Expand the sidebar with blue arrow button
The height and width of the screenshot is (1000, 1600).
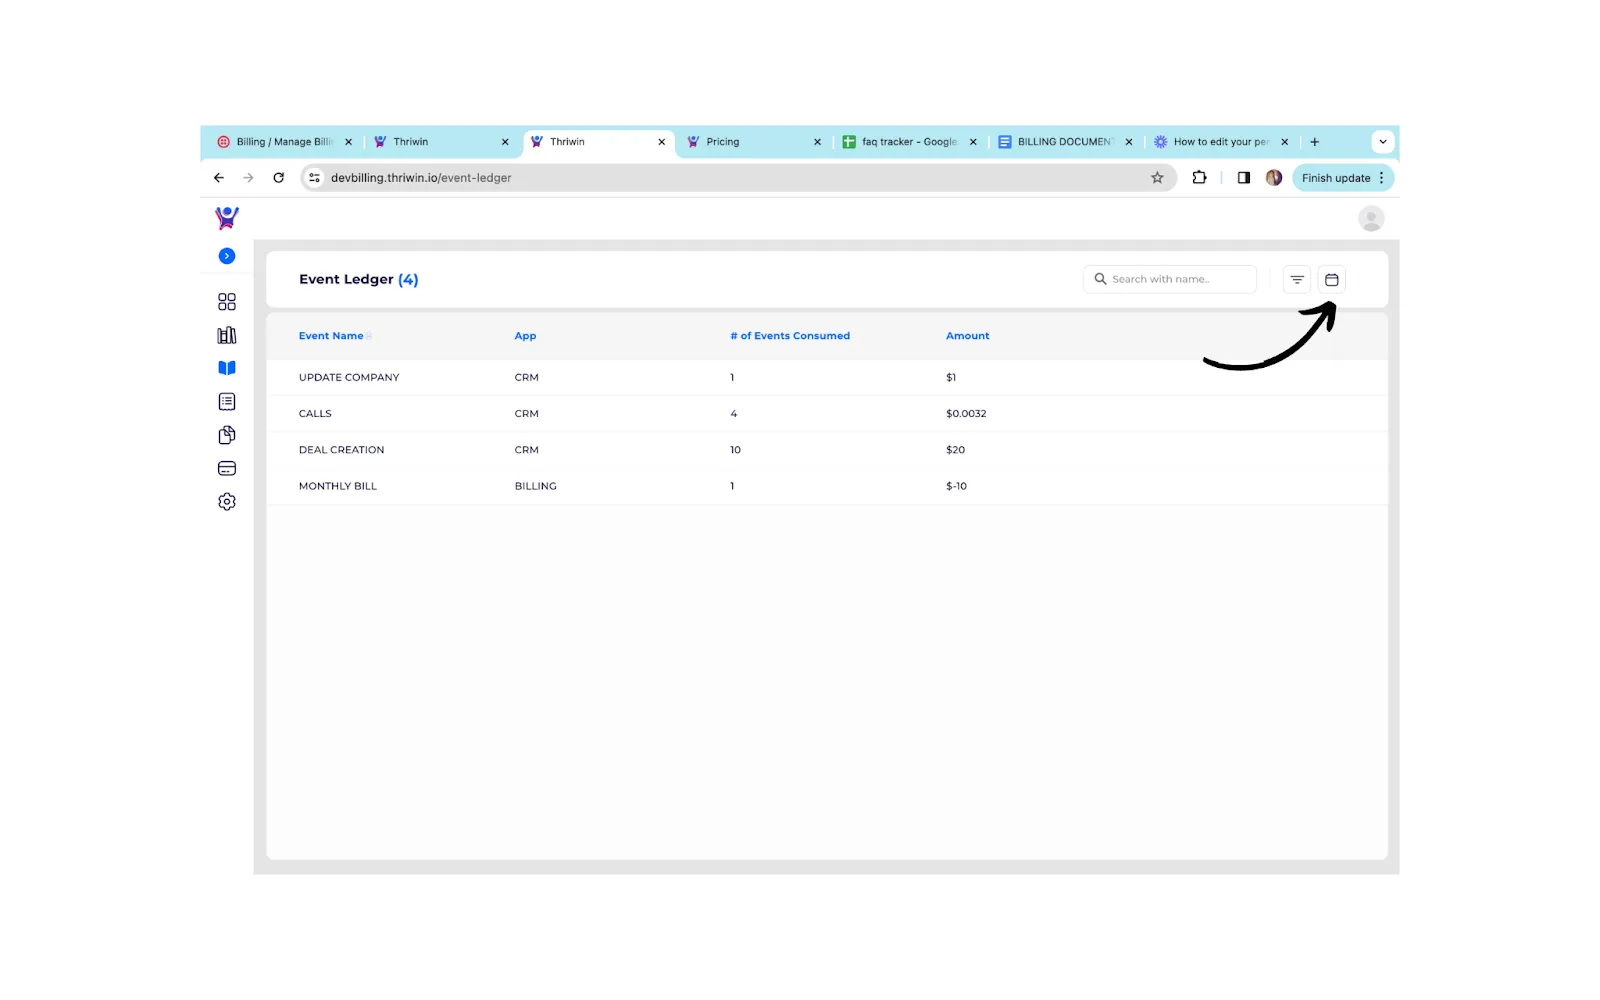click(x=227, y=256)
